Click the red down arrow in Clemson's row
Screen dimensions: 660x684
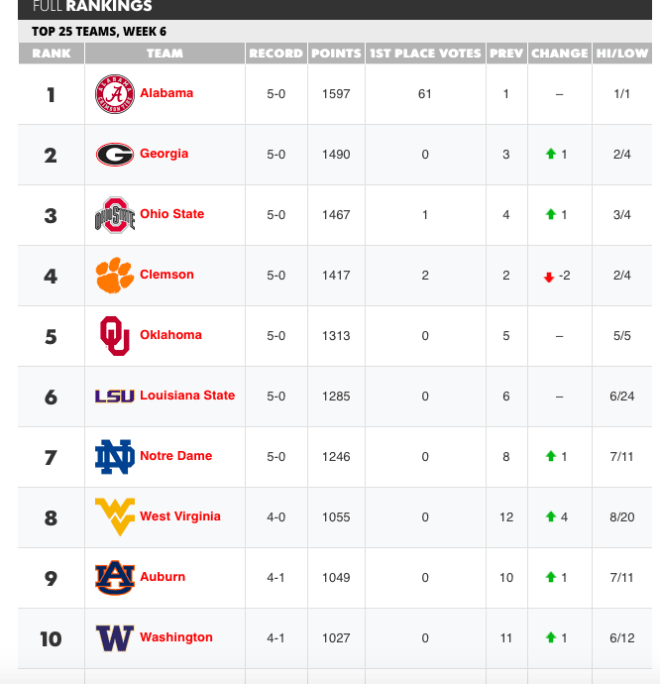click(549, 277)
